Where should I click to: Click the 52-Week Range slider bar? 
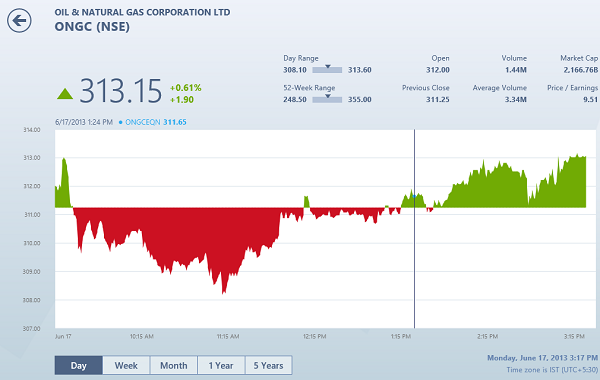pos(327,99)
